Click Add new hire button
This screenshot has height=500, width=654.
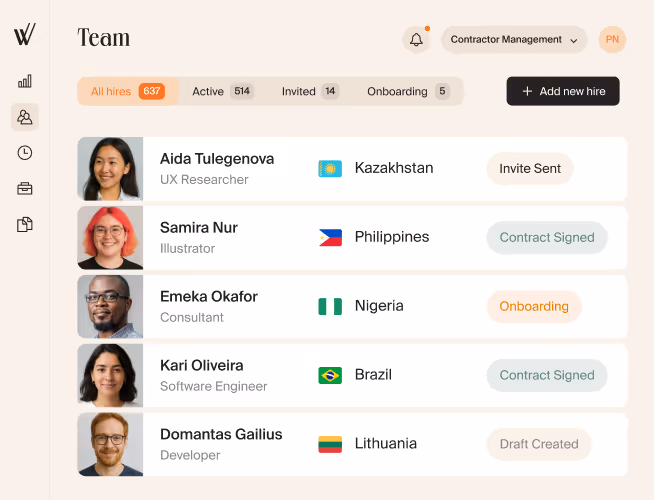[x=563, y=91]
